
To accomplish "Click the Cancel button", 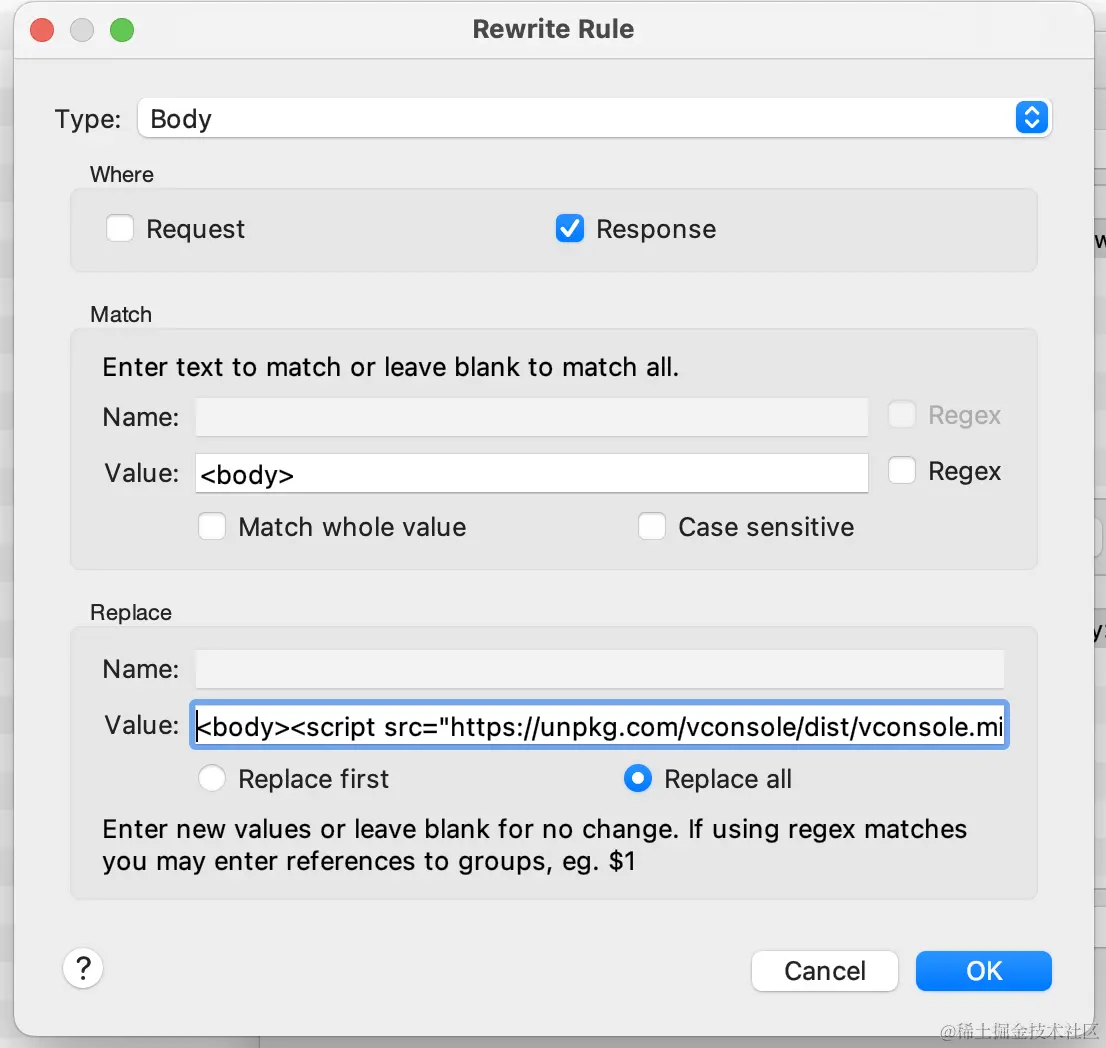I will click(825, 971).
